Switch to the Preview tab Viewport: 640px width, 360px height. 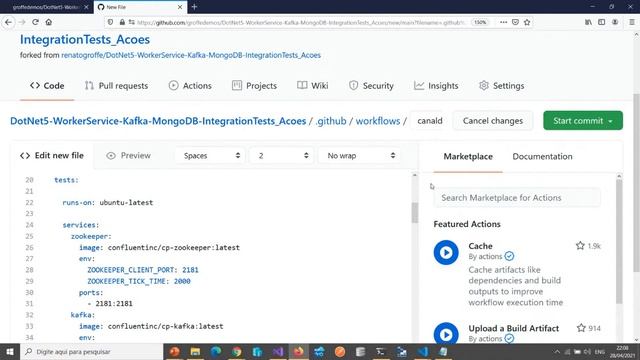129,156
